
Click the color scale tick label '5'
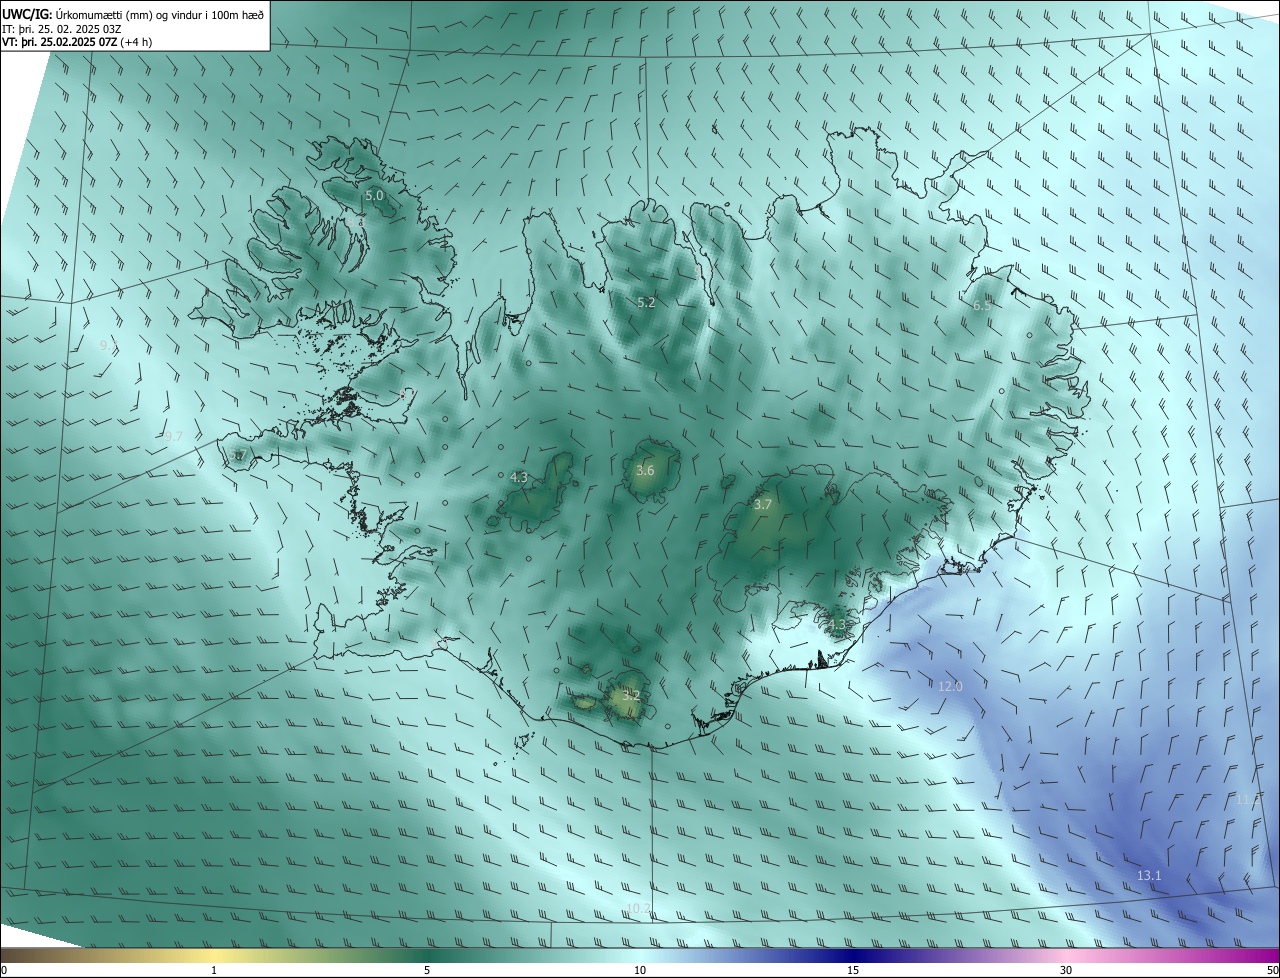pos(427,970)
